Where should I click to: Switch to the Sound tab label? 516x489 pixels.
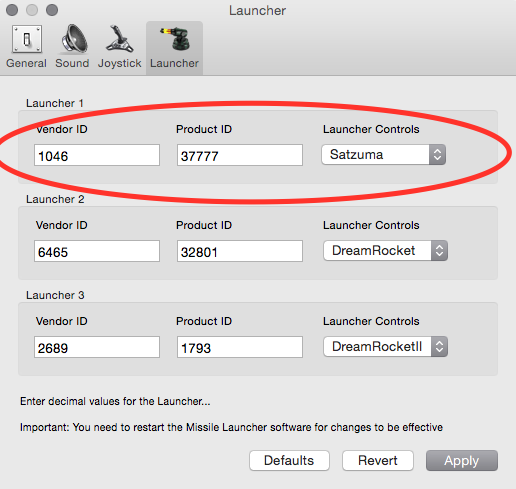pyautogui.click(x=72, y=63)
